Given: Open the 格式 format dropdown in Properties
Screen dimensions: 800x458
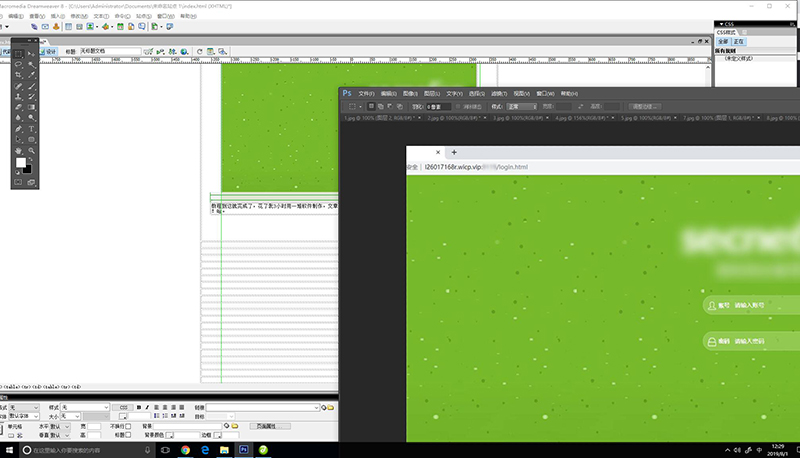Looking at the screenshot, I should click(25, 408).
